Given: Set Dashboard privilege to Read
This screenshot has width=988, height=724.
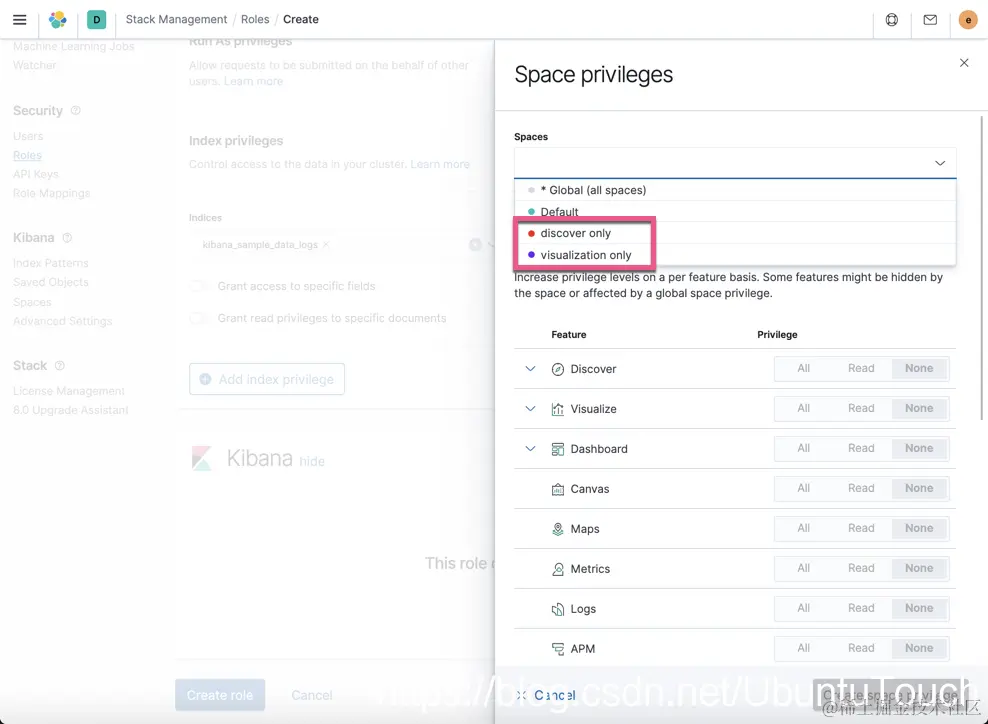Looking at the screenshot, I should click(861, 449).
